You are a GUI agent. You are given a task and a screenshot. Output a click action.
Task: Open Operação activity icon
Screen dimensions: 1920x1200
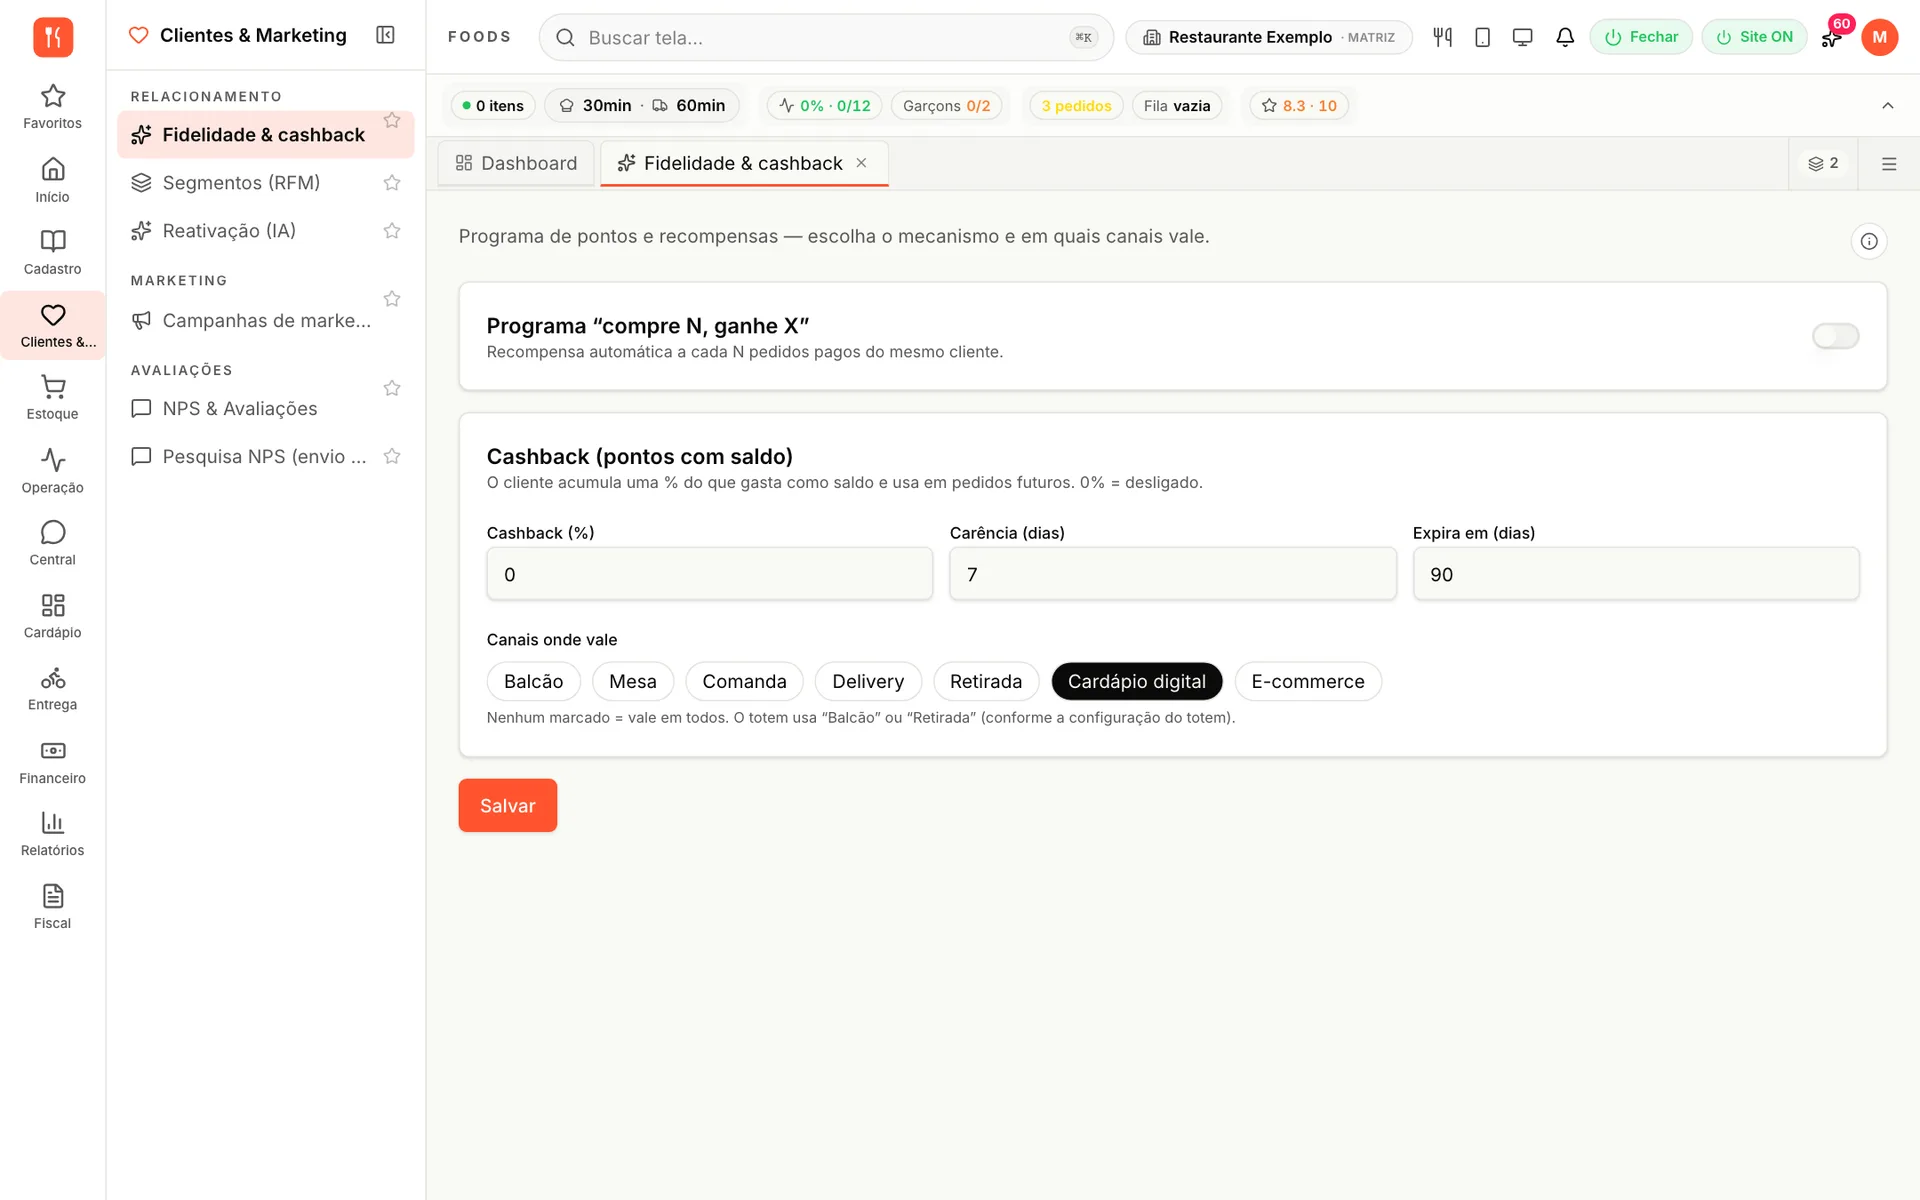click(52, 470)
